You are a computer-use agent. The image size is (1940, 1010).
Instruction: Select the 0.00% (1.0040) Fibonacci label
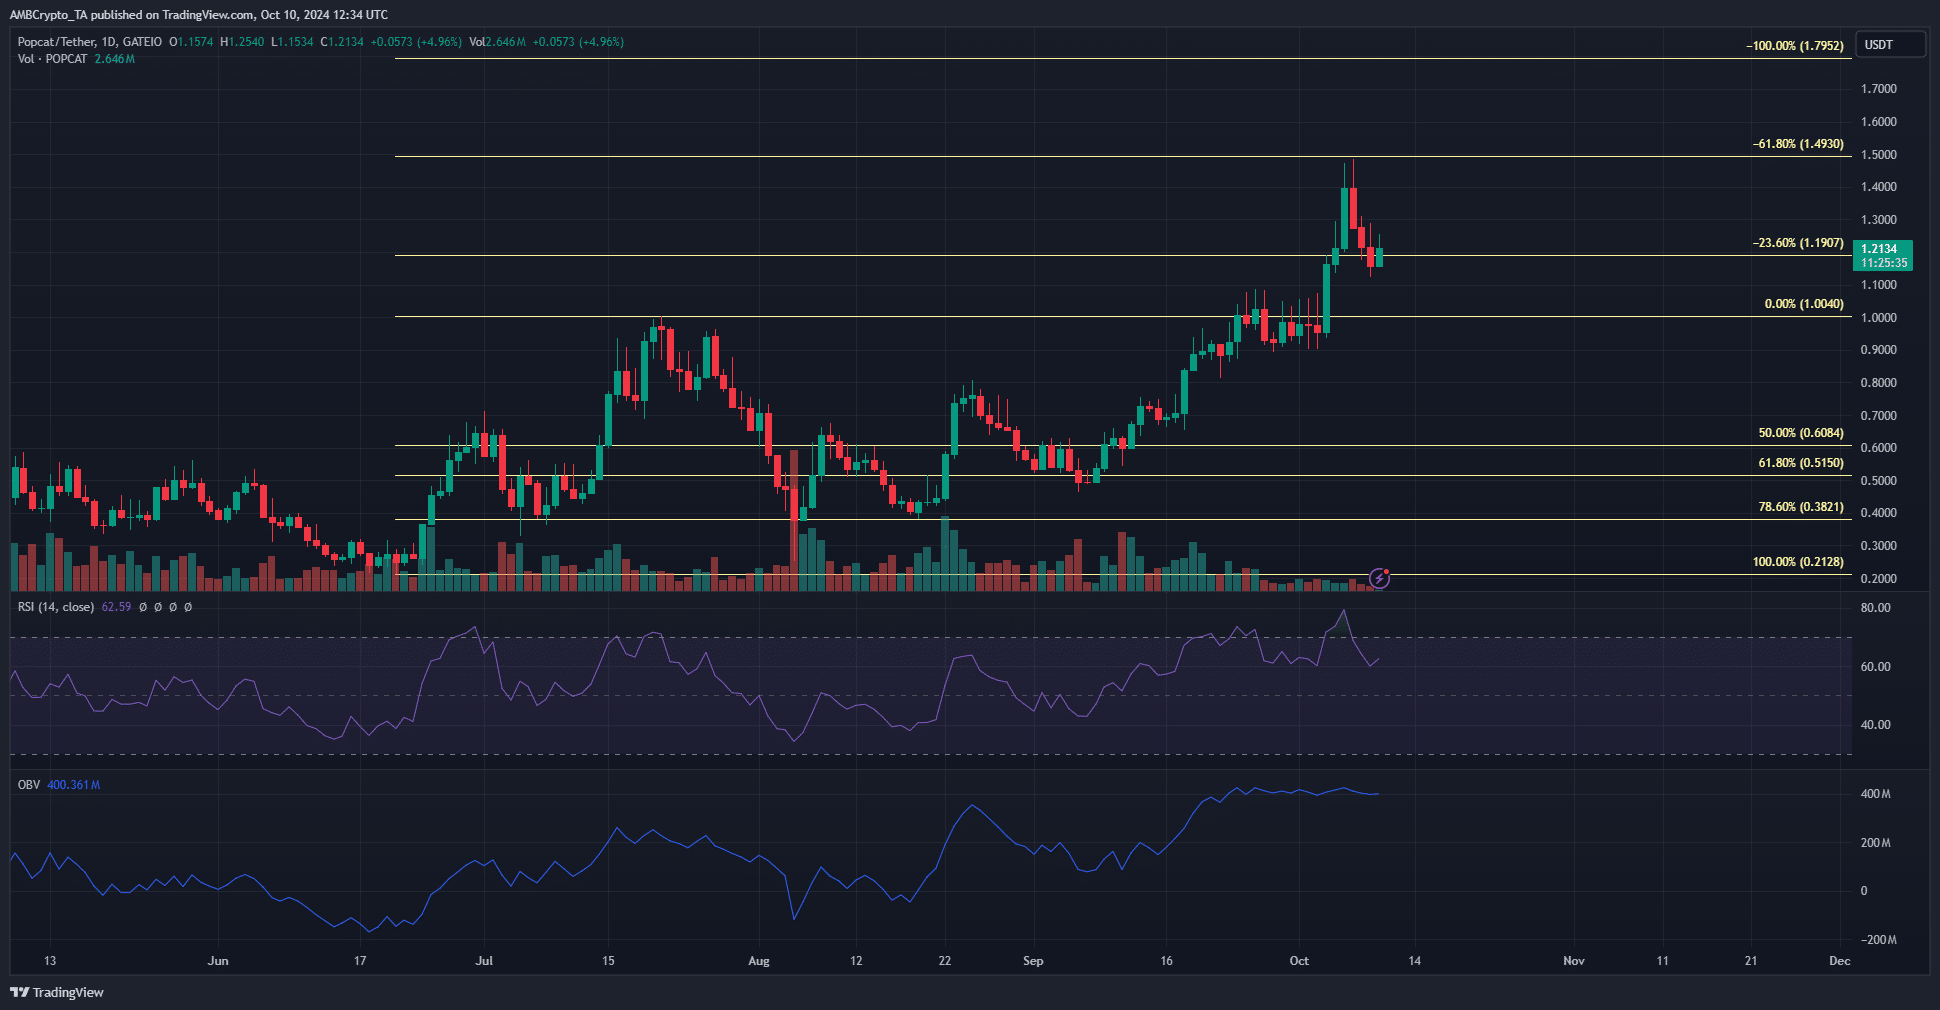point(1804,304)
